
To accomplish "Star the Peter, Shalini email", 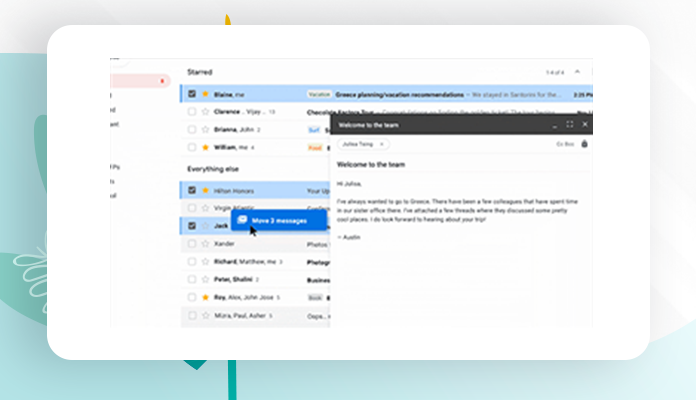I will pyautogui.click(x=205, y=279).
